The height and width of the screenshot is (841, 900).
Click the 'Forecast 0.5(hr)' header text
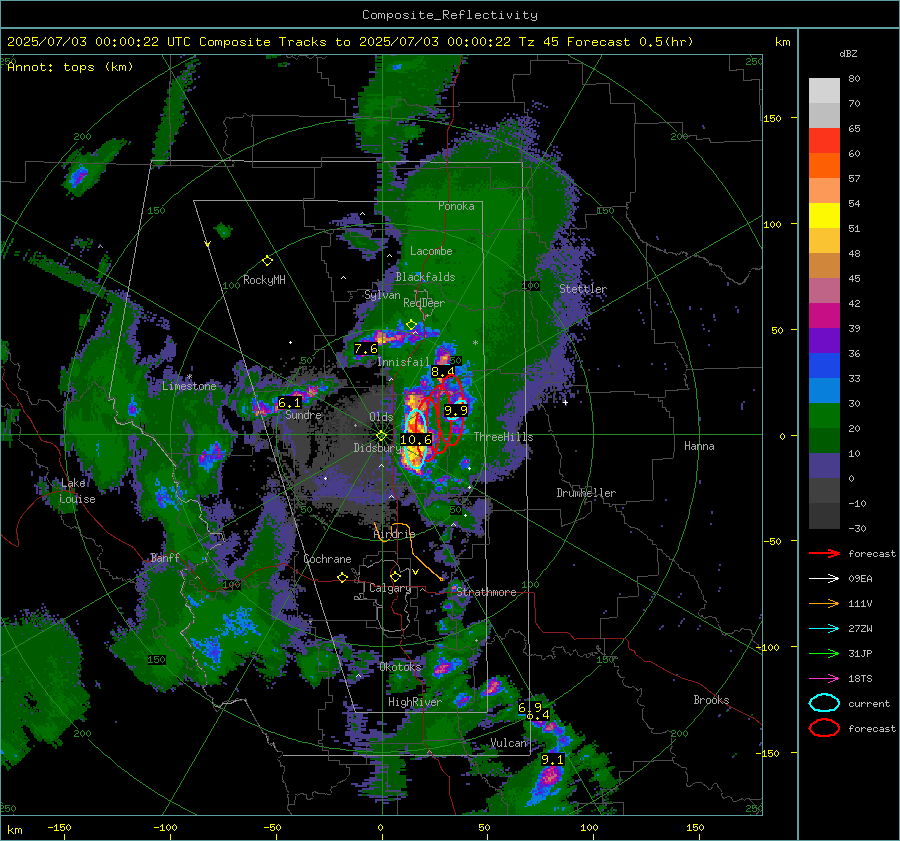[x=630, y=42]
